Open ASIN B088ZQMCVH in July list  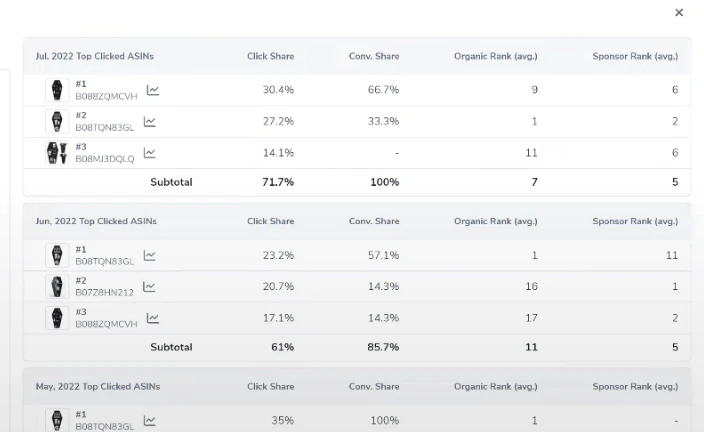click(x=106, y=96)
